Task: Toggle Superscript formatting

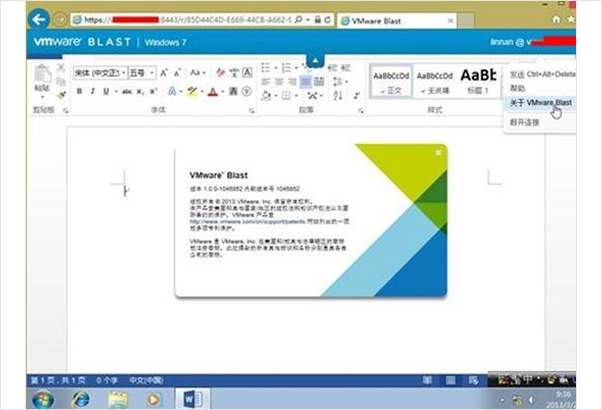Action: click(154, 91)
